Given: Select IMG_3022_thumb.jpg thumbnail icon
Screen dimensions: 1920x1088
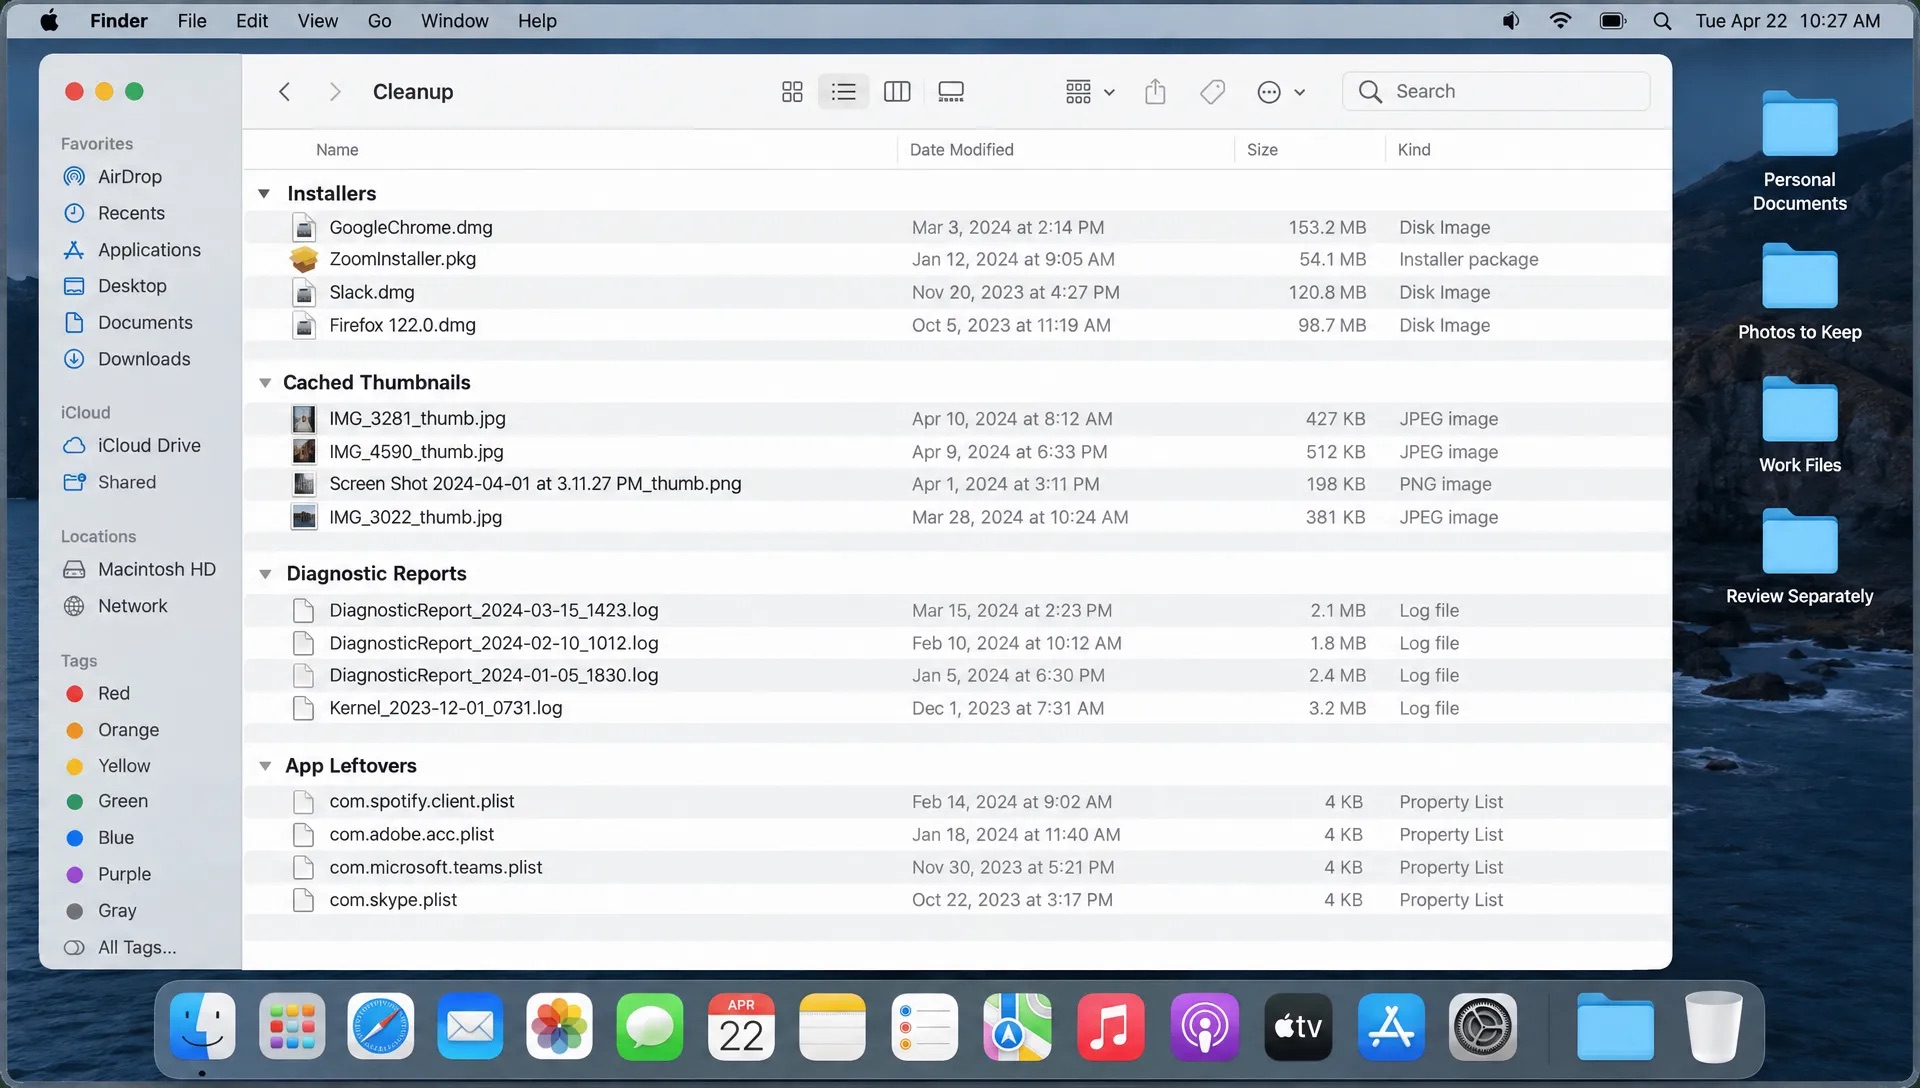Looking at the screenshot, I should pyautogui.click(x=304, y=517).
